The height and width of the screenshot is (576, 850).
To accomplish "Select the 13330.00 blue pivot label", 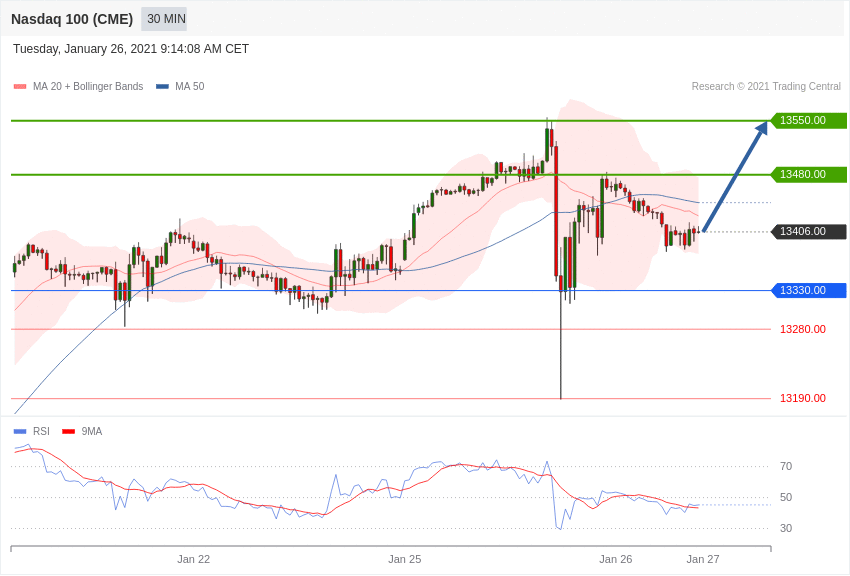I will (x=808, y=290).
